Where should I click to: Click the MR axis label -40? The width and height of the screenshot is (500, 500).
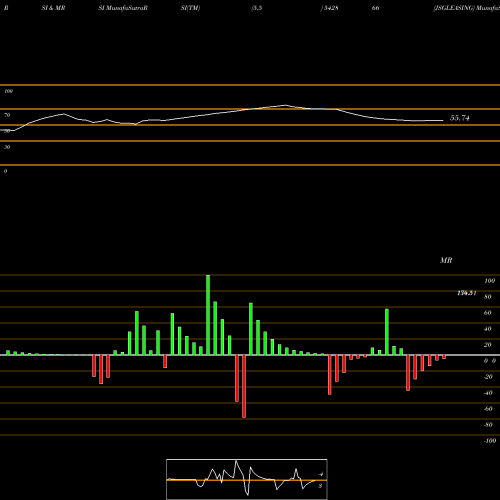coord(488,393)
